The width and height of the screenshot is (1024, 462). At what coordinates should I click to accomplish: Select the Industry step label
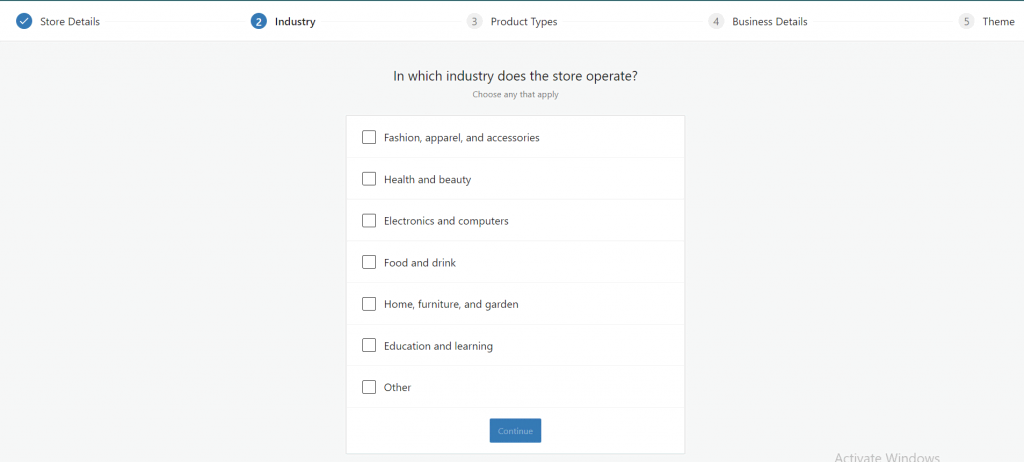[x=295, y=21]
